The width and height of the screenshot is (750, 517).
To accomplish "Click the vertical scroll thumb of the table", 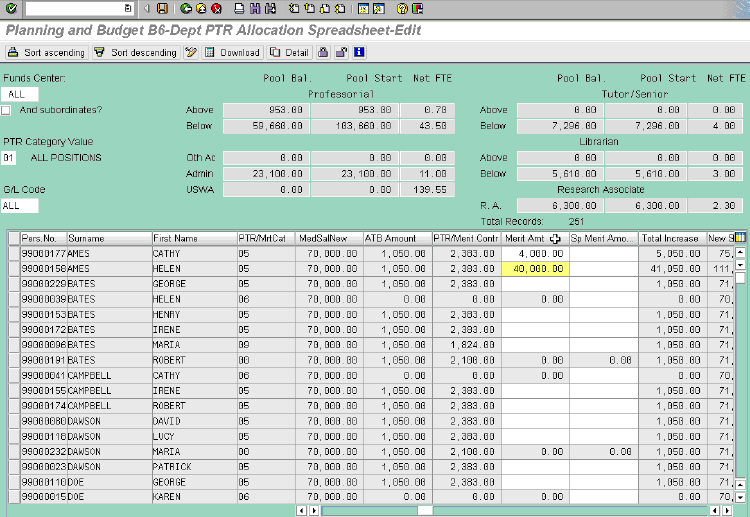I will [740, 278].
